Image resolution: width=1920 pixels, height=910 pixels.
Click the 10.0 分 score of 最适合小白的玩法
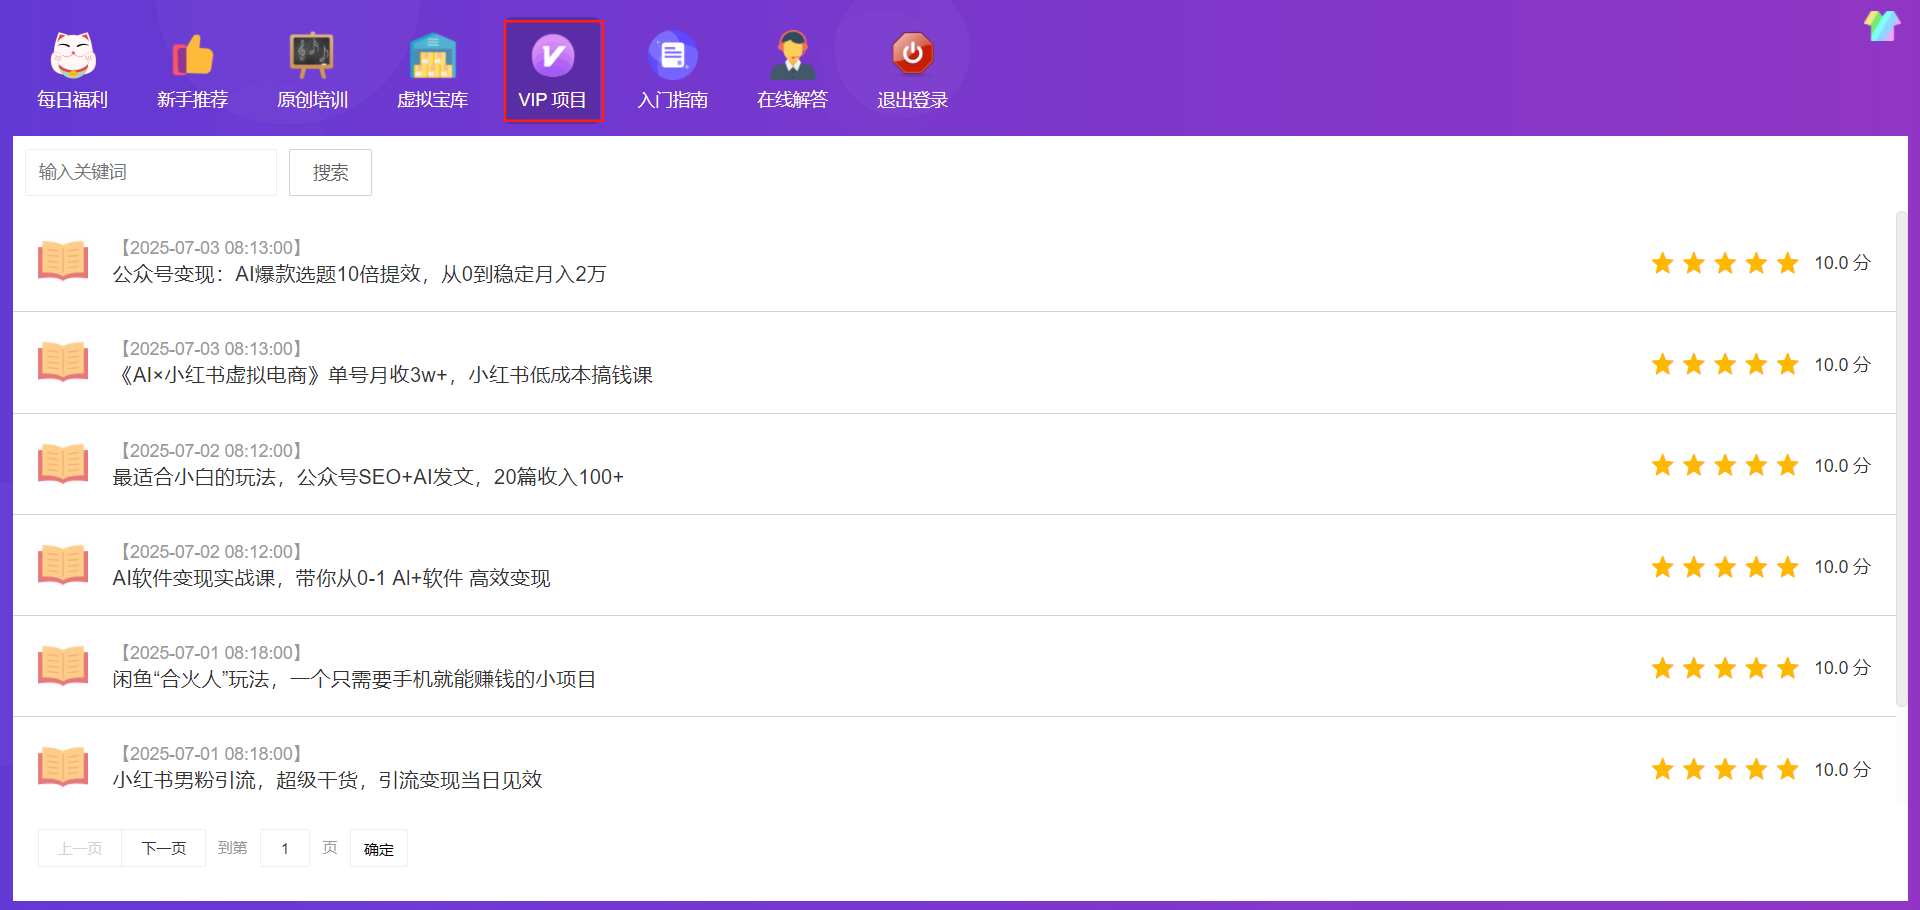(x=1842, y=466)
